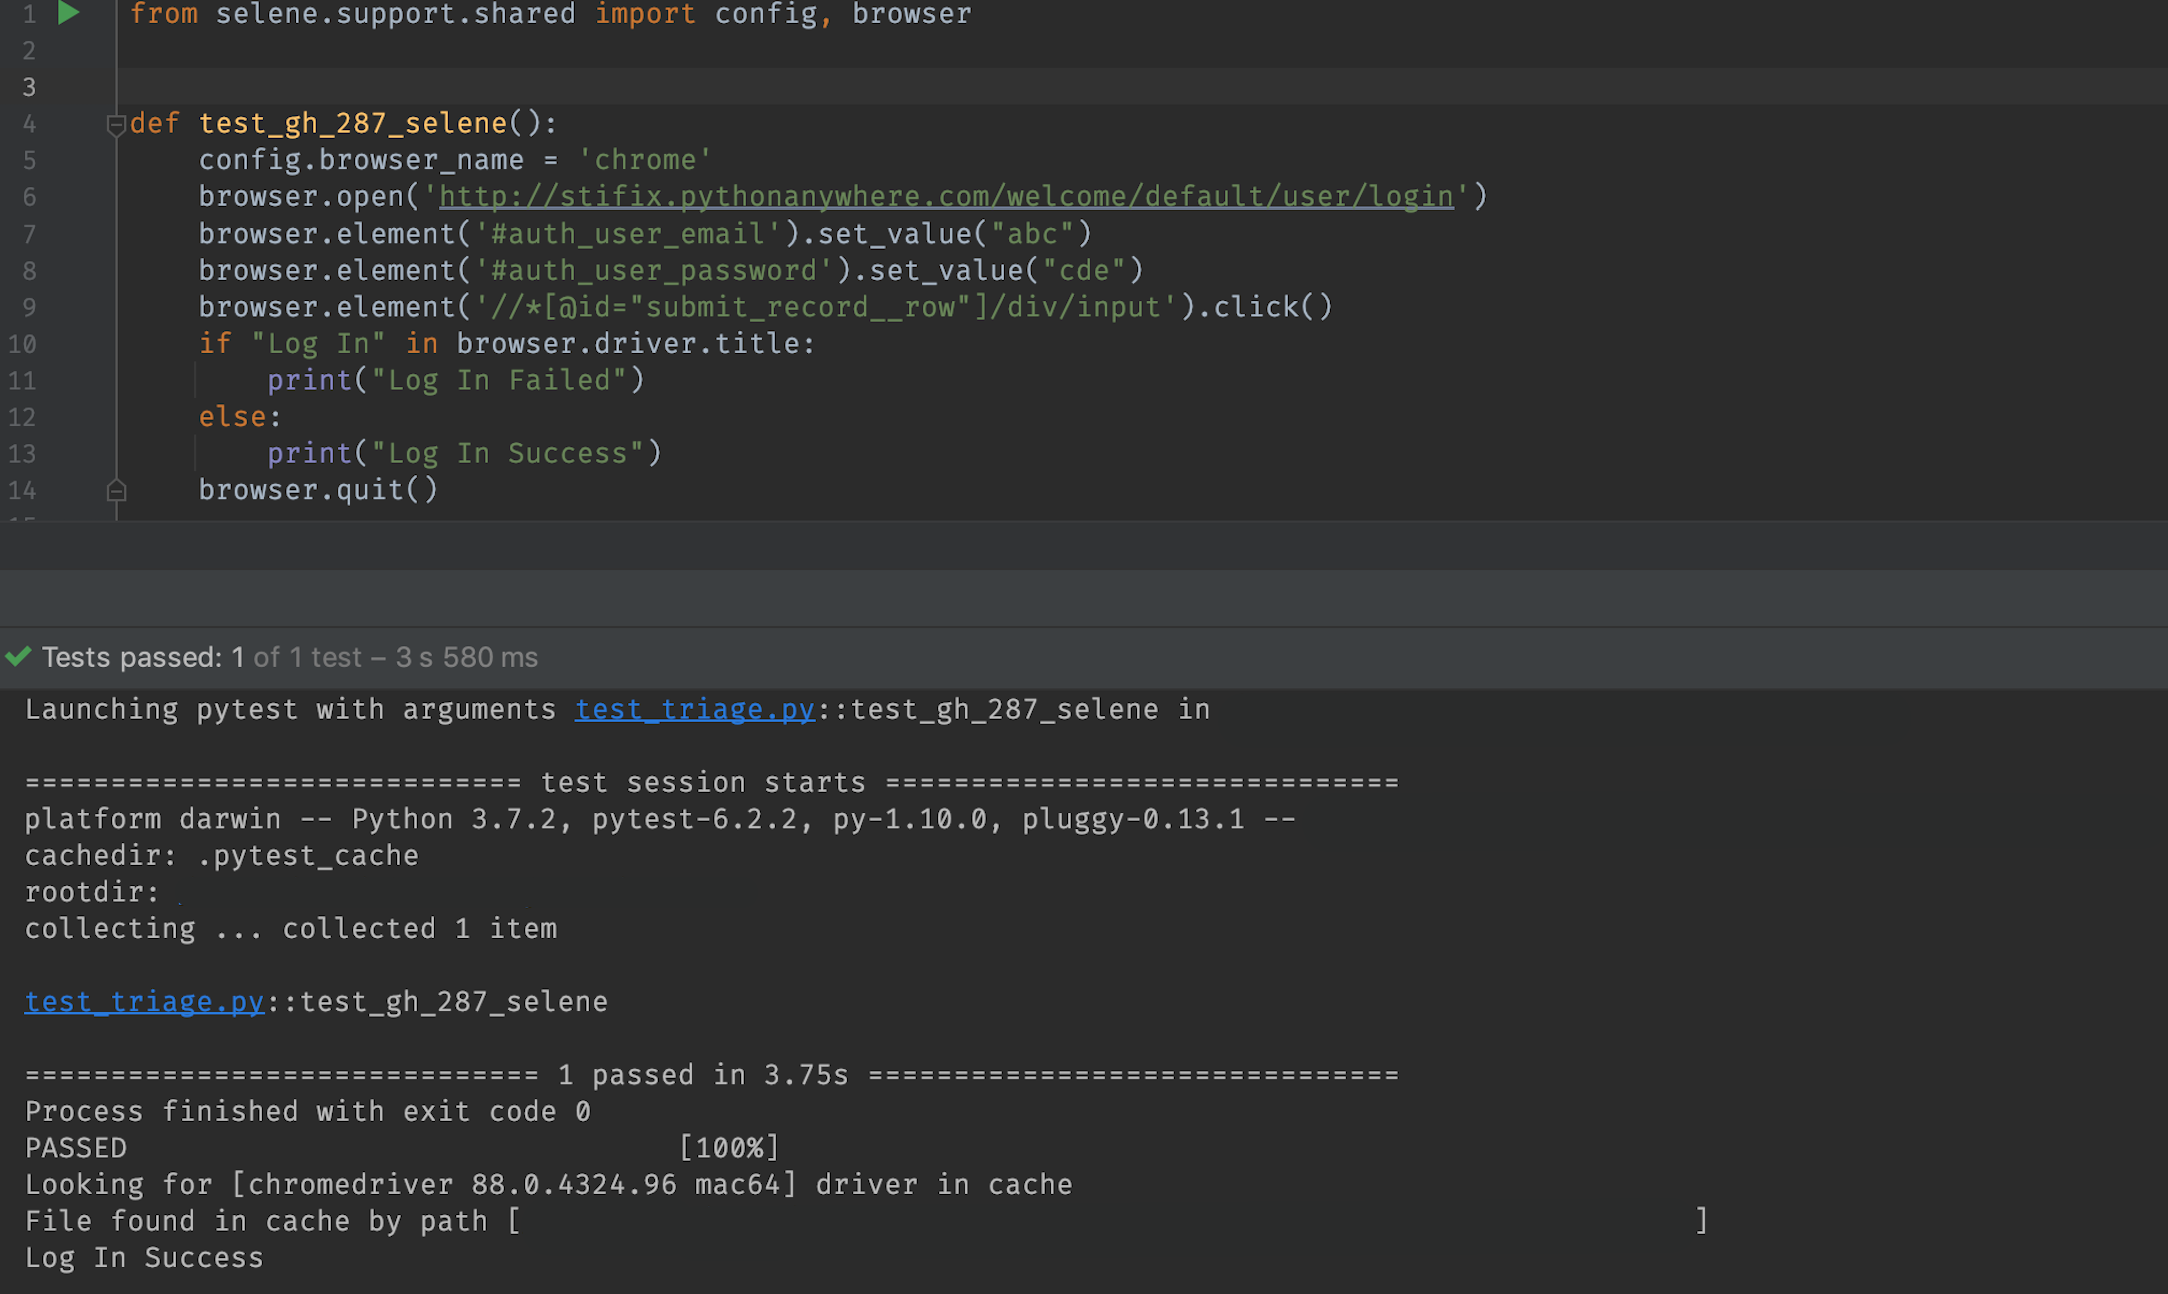This screenshot has width=2168, height=1294.
Task: Click the padlock-style fold icon at line 14
Action: coord(116,489)
